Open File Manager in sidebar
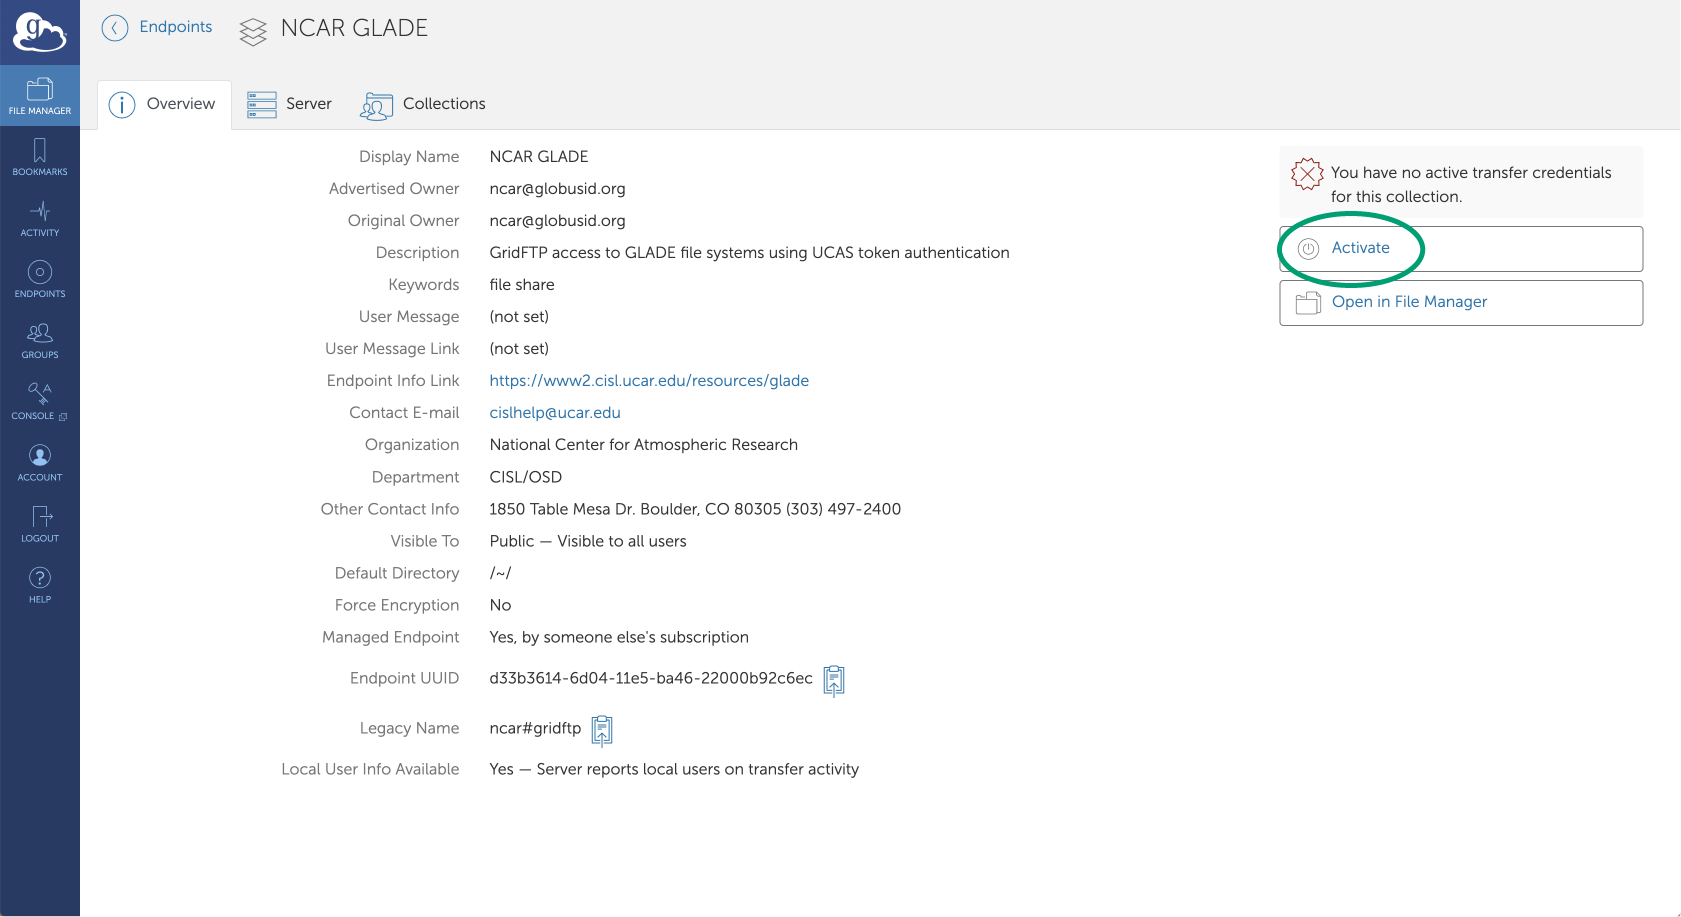 [40, 96]
